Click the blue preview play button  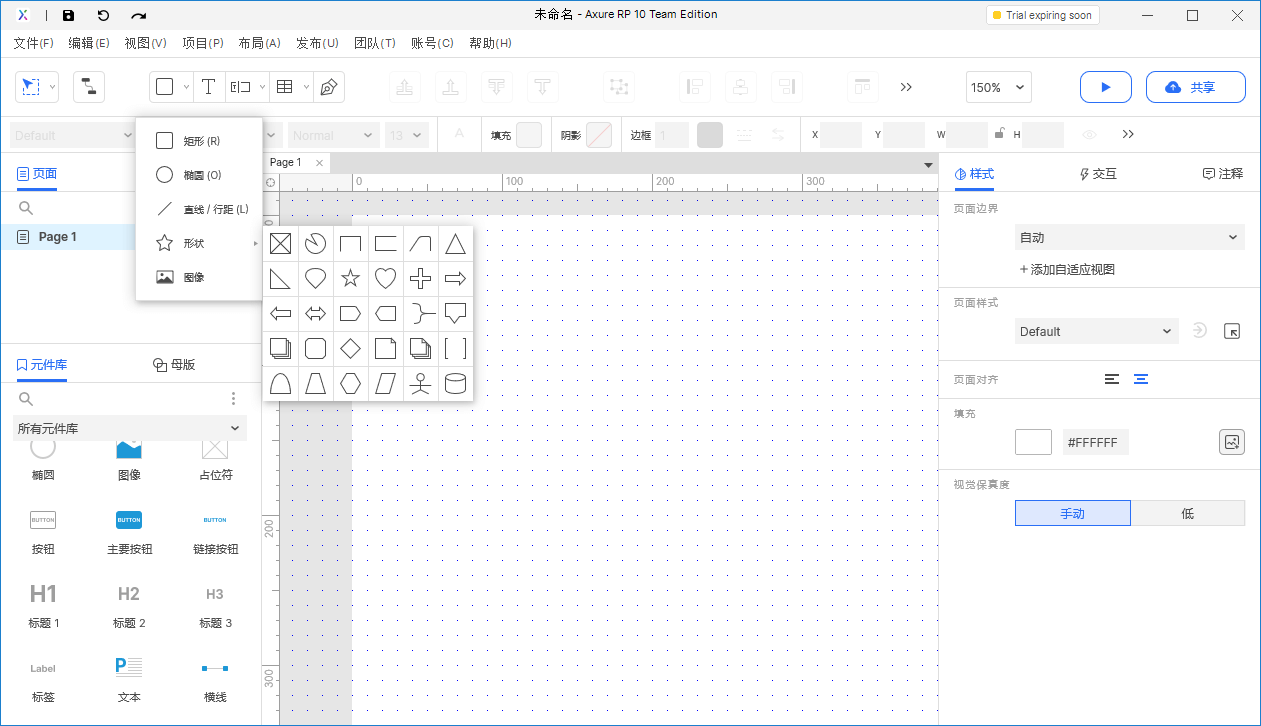coord(1106,87)
